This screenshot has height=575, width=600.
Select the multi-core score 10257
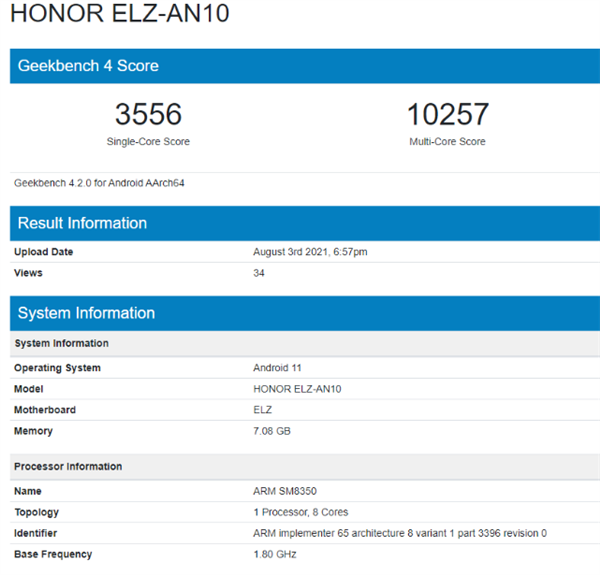click(447, 114)
